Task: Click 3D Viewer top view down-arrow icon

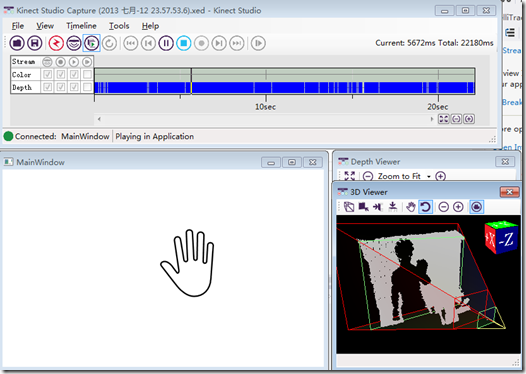Action: point(392,207)
